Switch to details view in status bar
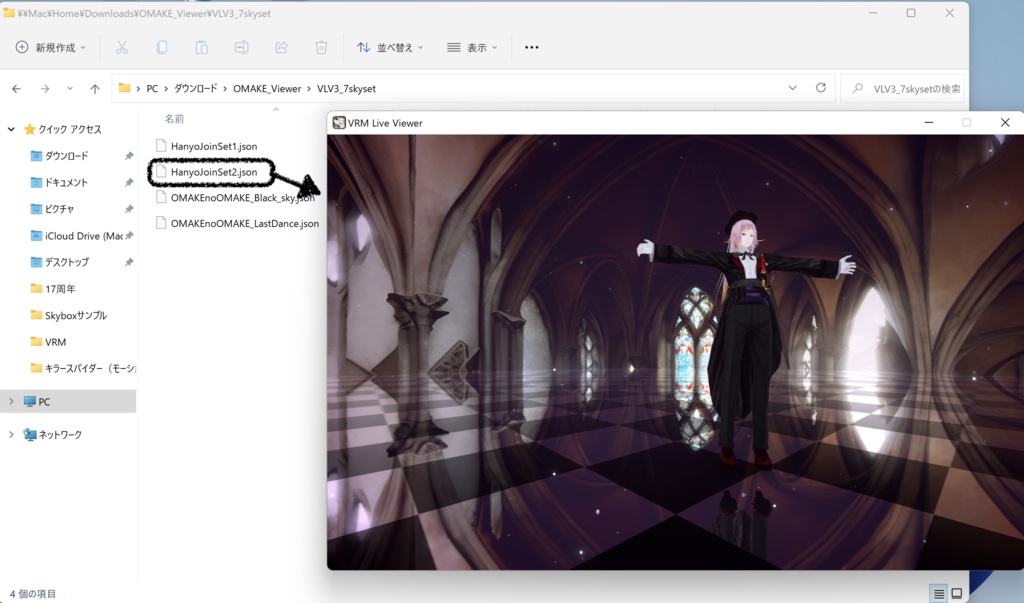Screen dimensions: 1024x603 click(939, 593)
